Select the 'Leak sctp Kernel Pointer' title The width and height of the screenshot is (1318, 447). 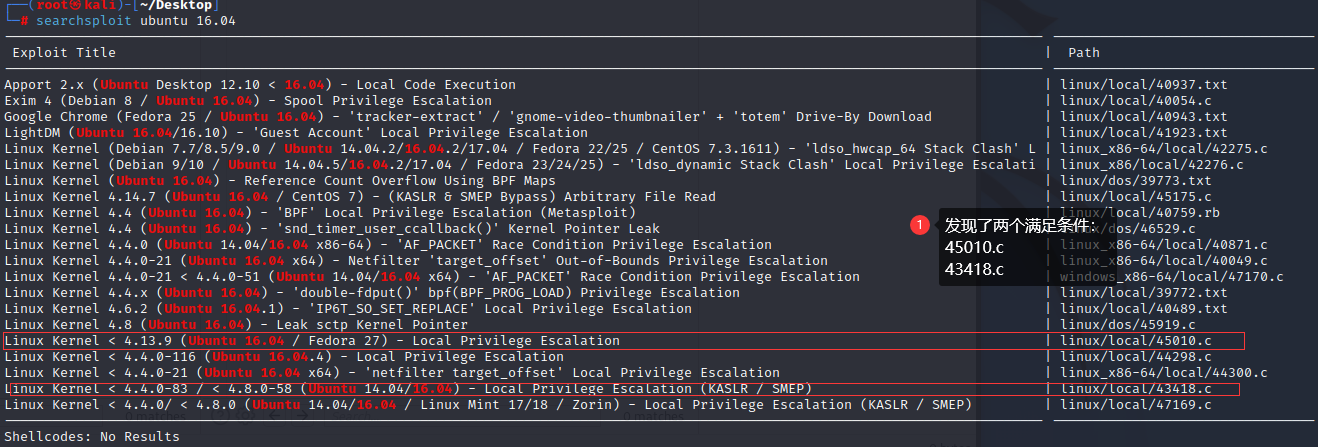tap(236, 325)
